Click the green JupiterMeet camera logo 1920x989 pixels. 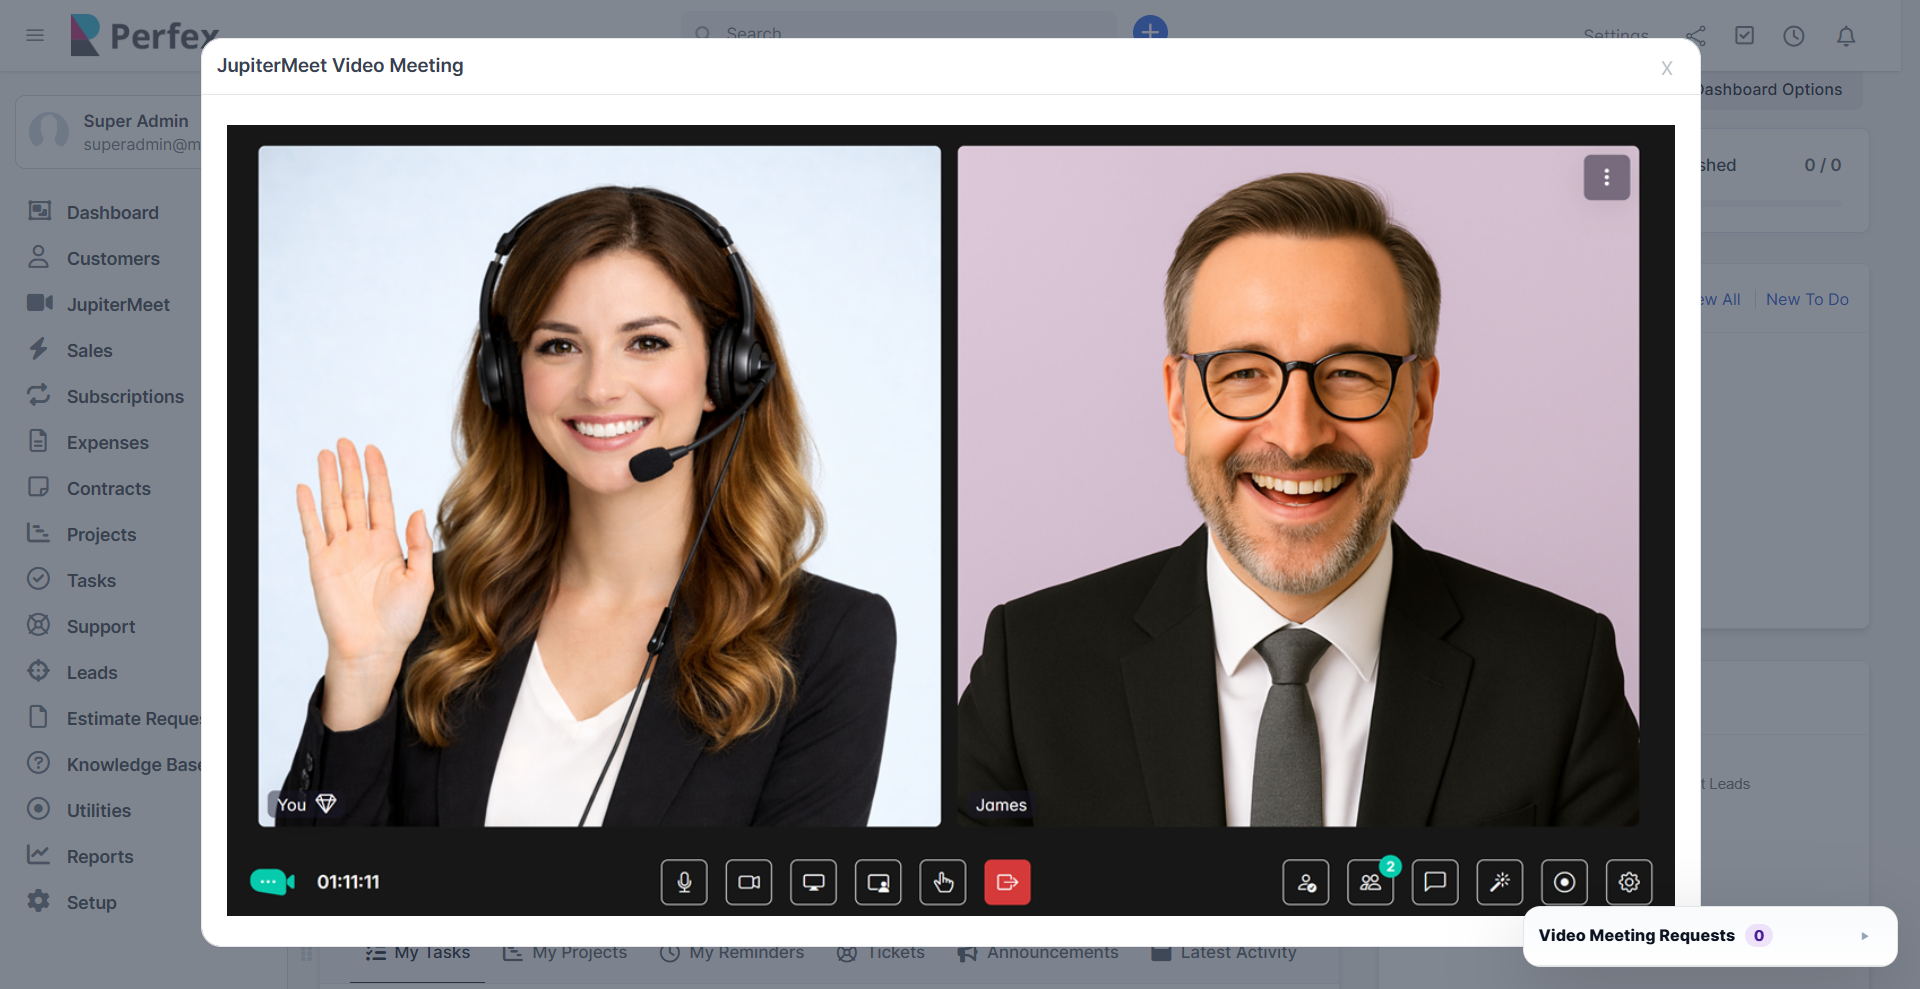coord(272,882)
